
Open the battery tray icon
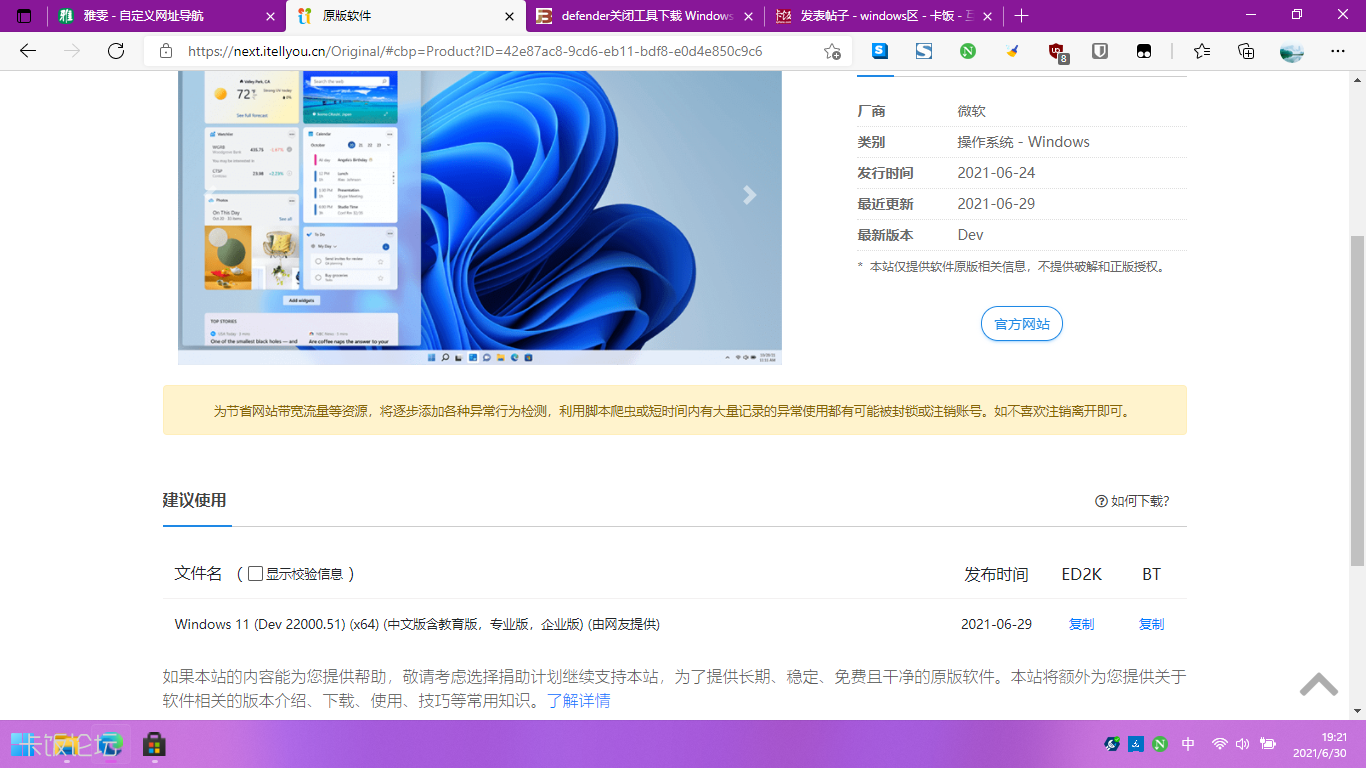pos(1268,744)
